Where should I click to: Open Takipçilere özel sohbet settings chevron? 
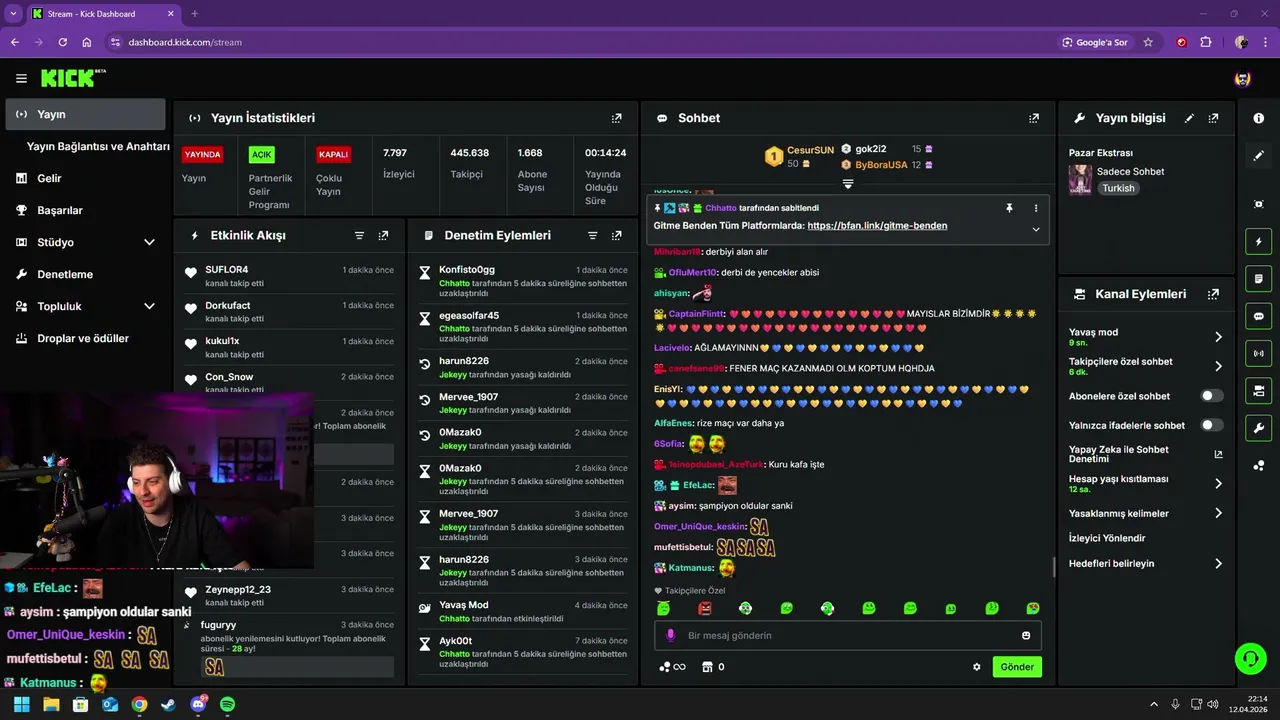[x=1218, y=366]
